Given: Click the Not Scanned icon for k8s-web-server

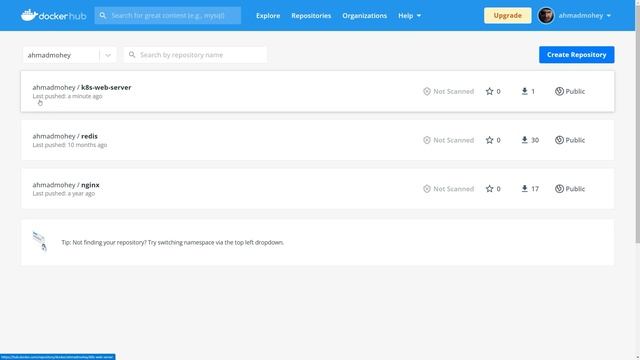Looking at the screenshot, I should (x=427, y=91).
